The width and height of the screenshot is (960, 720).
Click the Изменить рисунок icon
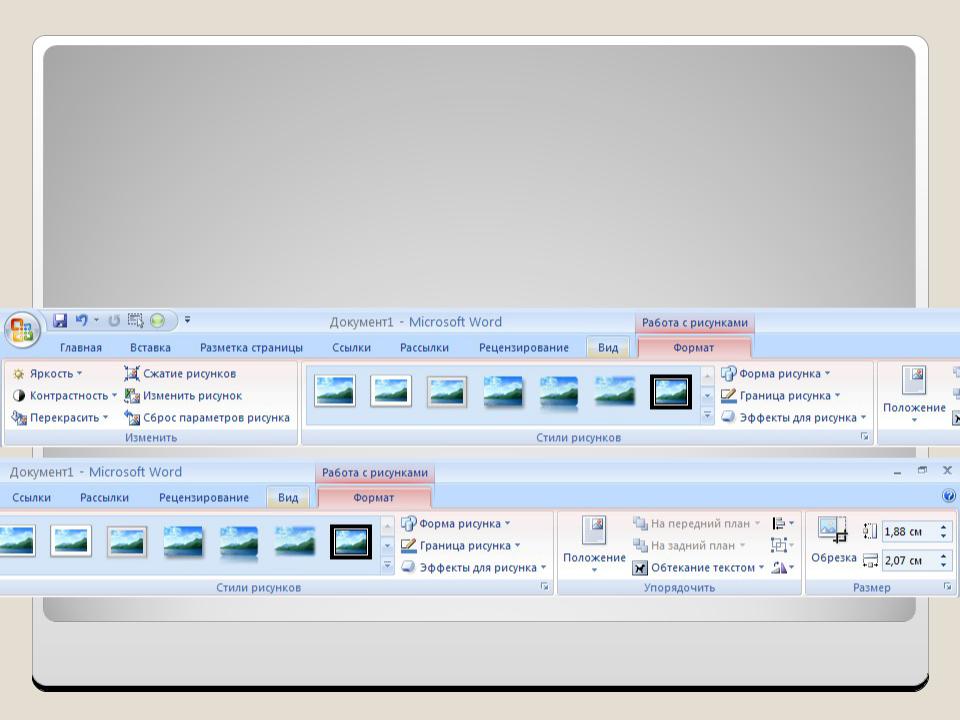click(132, 396)
